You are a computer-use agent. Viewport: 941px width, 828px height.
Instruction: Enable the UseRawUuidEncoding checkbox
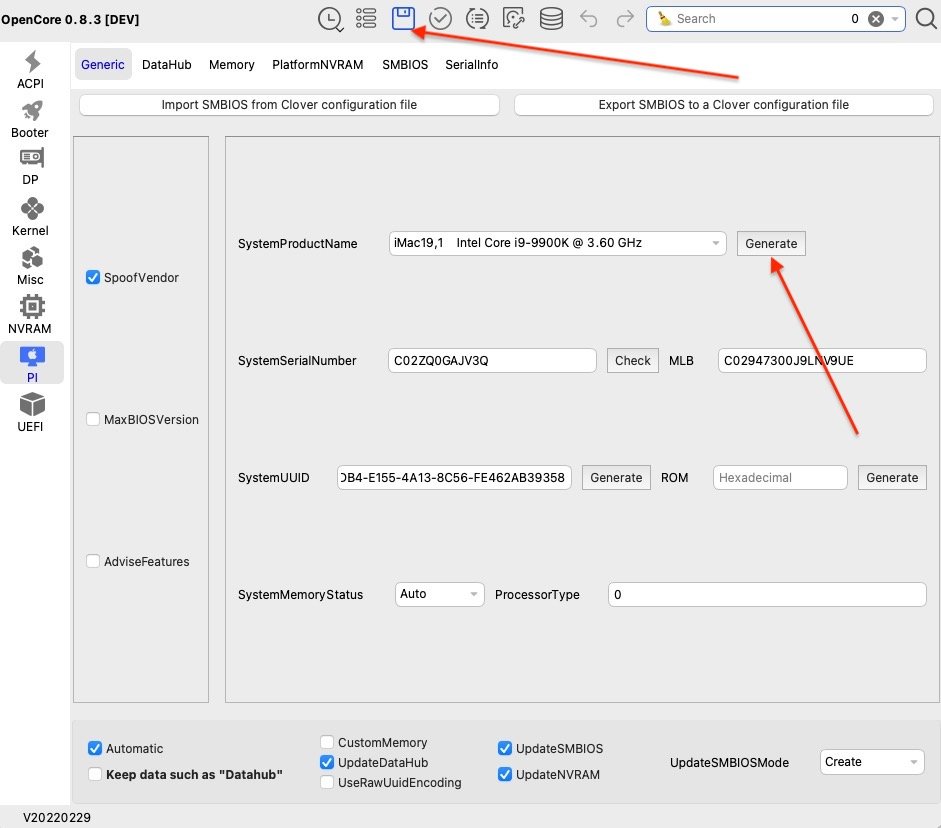click(x=327, y=782)
